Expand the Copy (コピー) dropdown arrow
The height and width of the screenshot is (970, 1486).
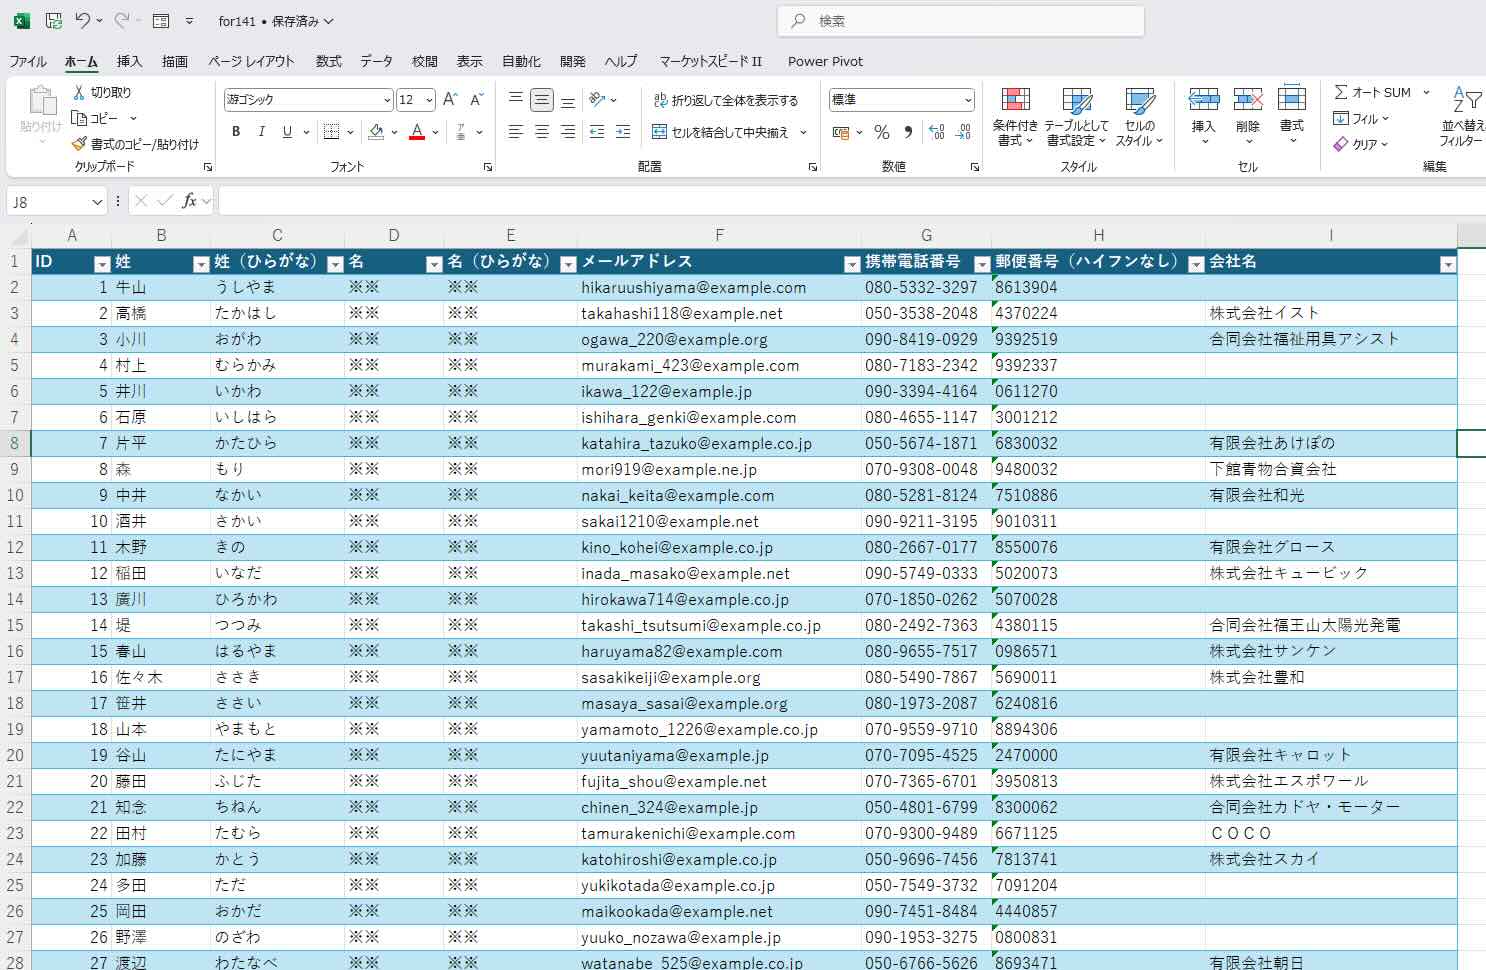pyautogui.click(x=133, y=118)
